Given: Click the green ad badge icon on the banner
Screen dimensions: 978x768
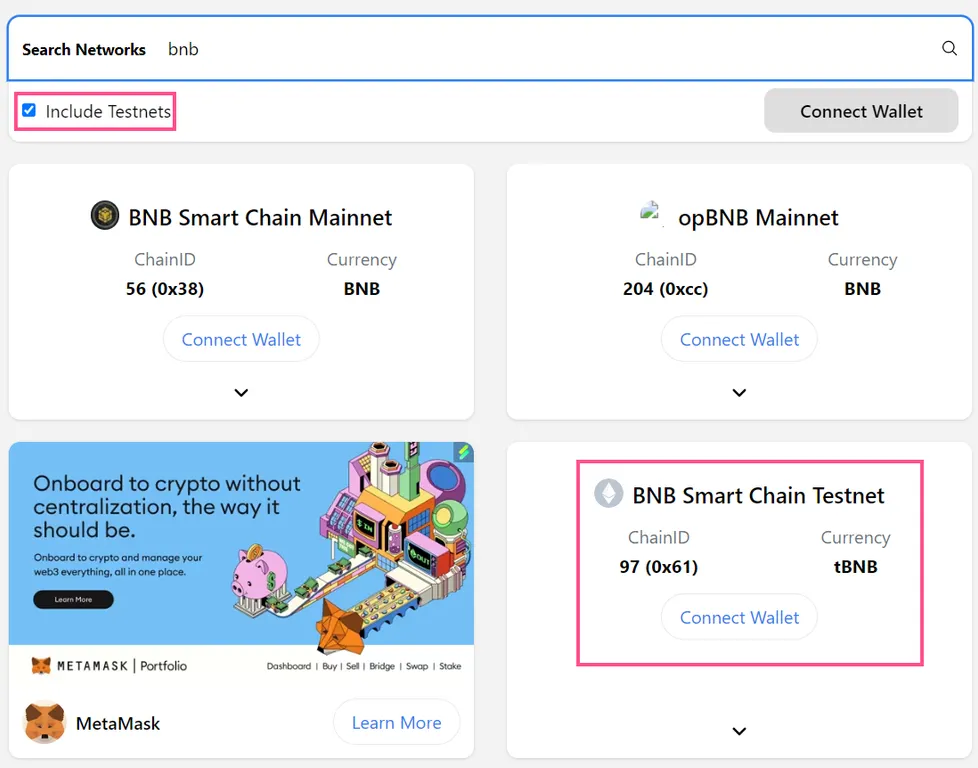Looking at the screenshot, I should coord(463,452).
